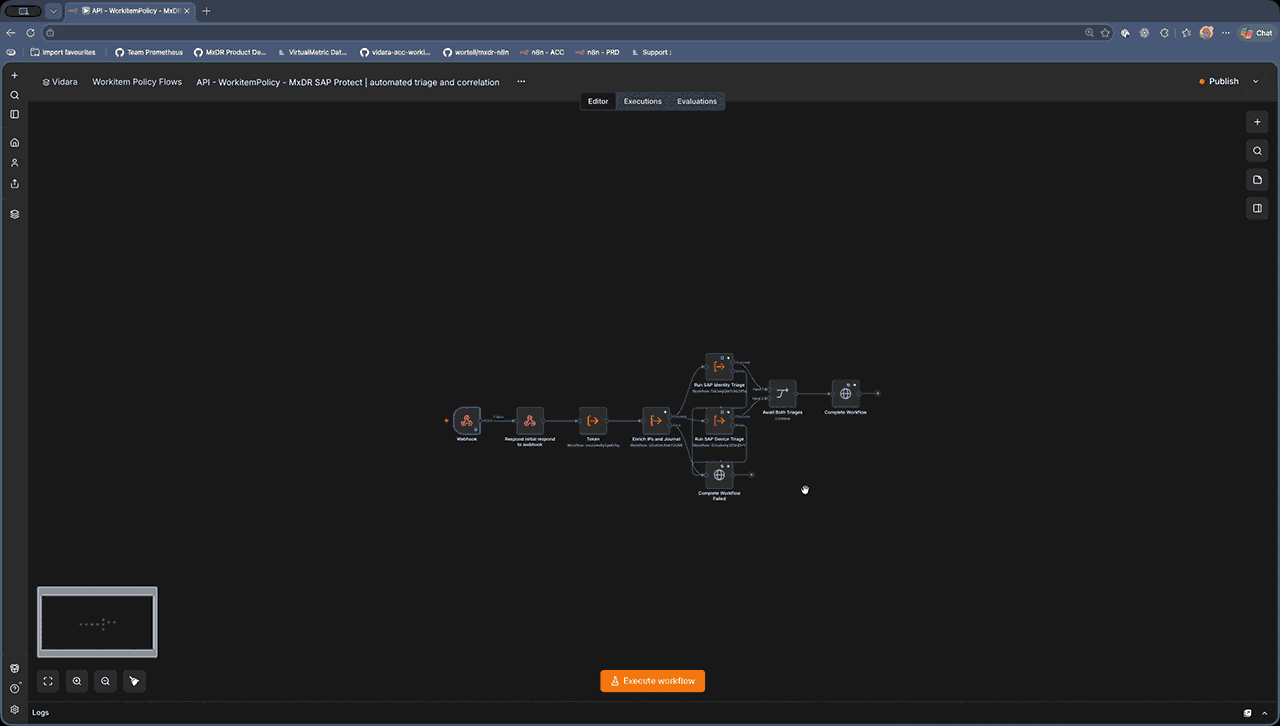The height and width of the screenshot is (726, 1280).
Task: Create new item from sidebar plus icon
Action: point(14,75)
